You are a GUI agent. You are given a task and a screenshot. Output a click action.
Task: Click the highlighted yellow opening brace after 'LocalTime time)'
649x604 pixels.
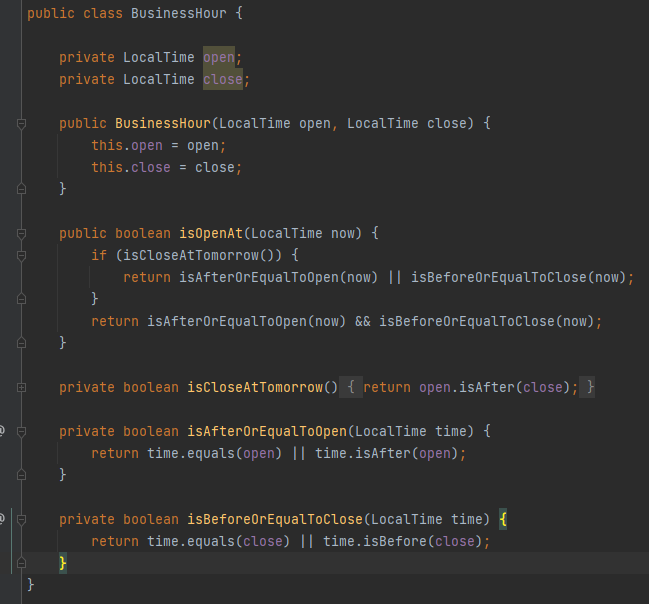(x=503, y=519)
